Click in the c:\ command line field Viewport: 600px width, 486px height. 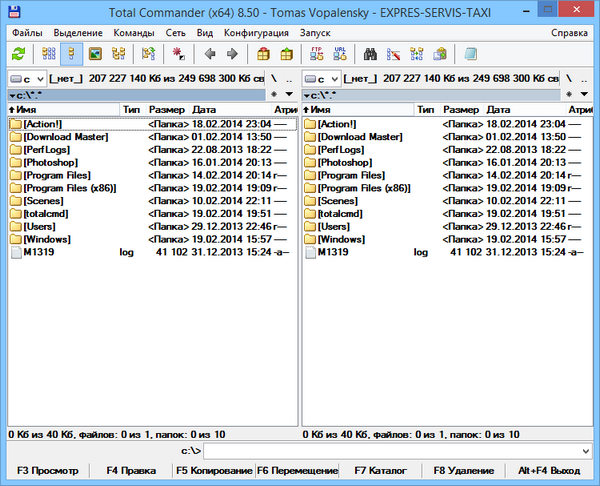point(390,452)
